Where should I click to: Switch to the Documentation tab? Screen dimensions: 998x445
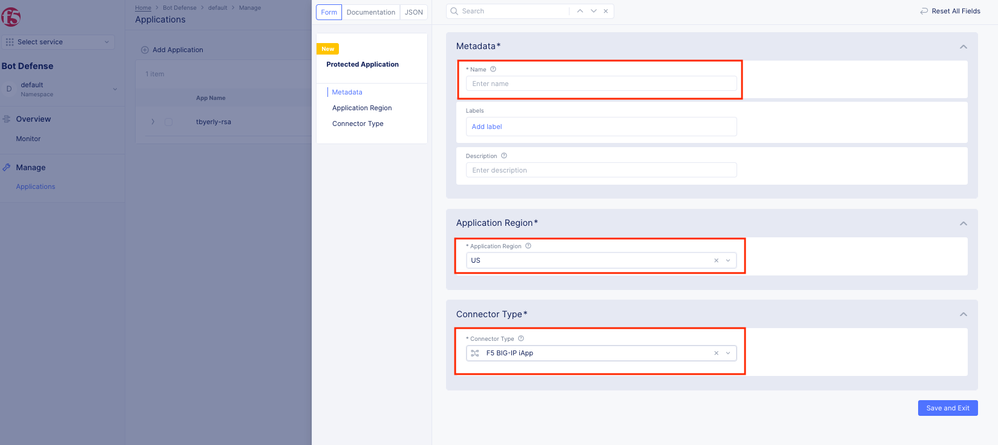coord(370,12)
